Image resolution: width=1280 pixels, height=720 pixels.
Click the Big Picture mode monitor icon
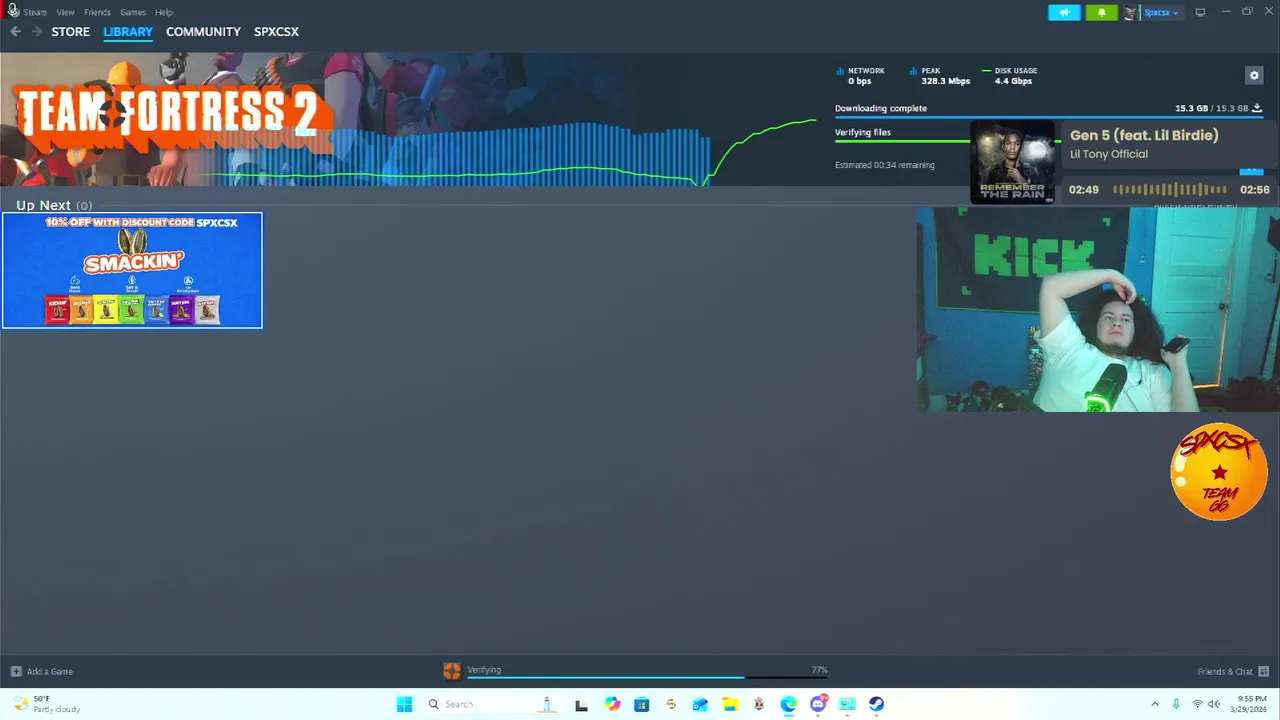point(1200,12)
